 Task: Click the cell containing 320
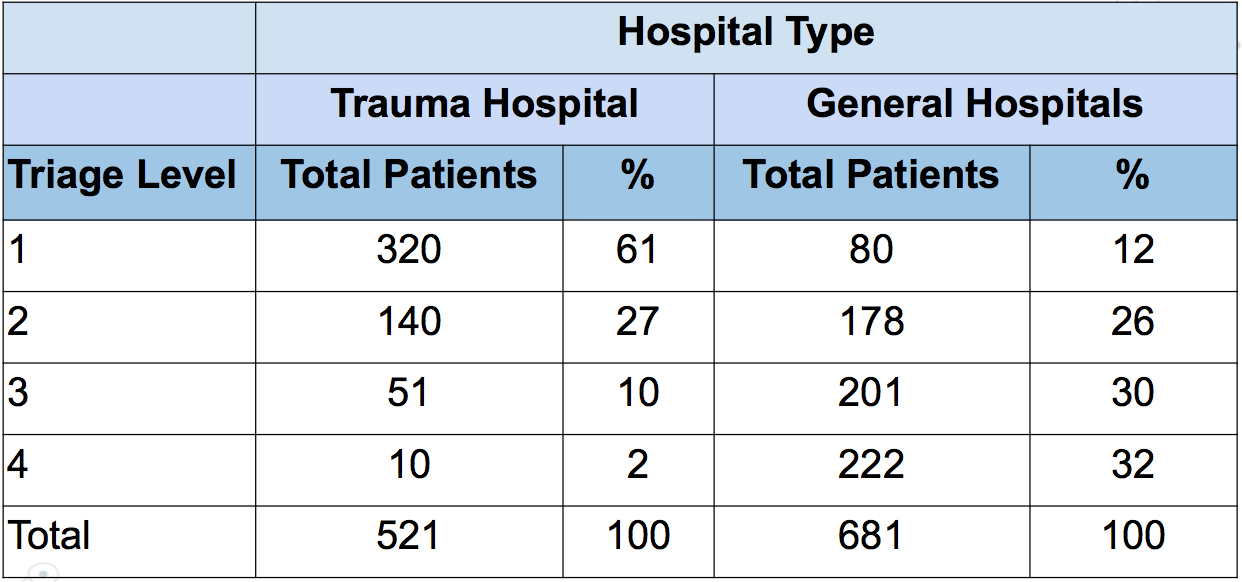pyautogui.click(x=409, y=250)
